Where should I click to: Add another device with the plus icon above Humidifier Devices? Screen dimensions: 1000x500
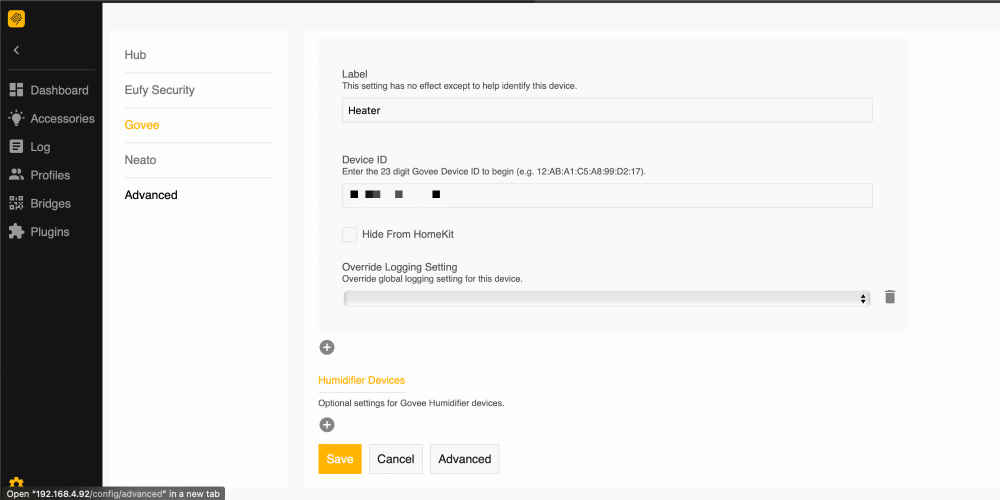327,347
